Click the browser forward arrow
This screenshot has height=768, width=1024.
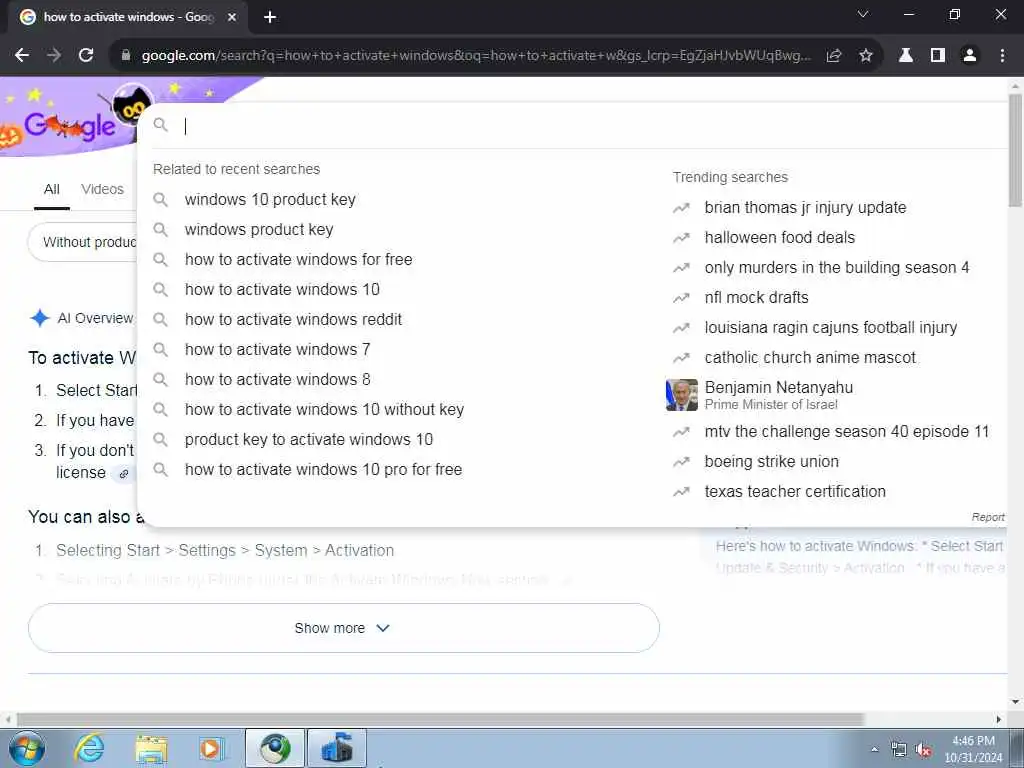coord(54,56)
